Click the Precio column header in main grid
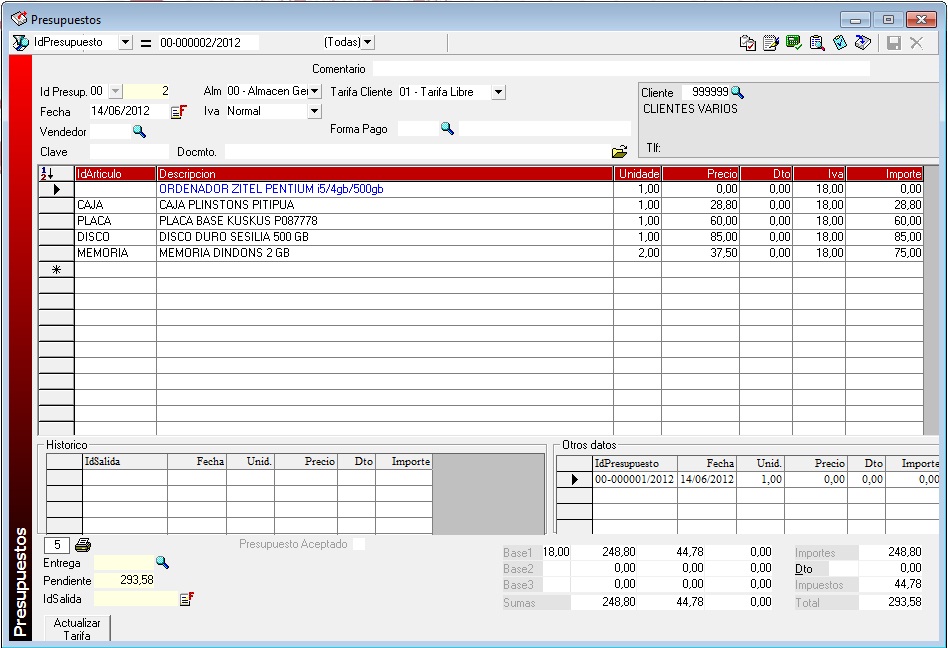The image size is (948, 648). (701, 174)
